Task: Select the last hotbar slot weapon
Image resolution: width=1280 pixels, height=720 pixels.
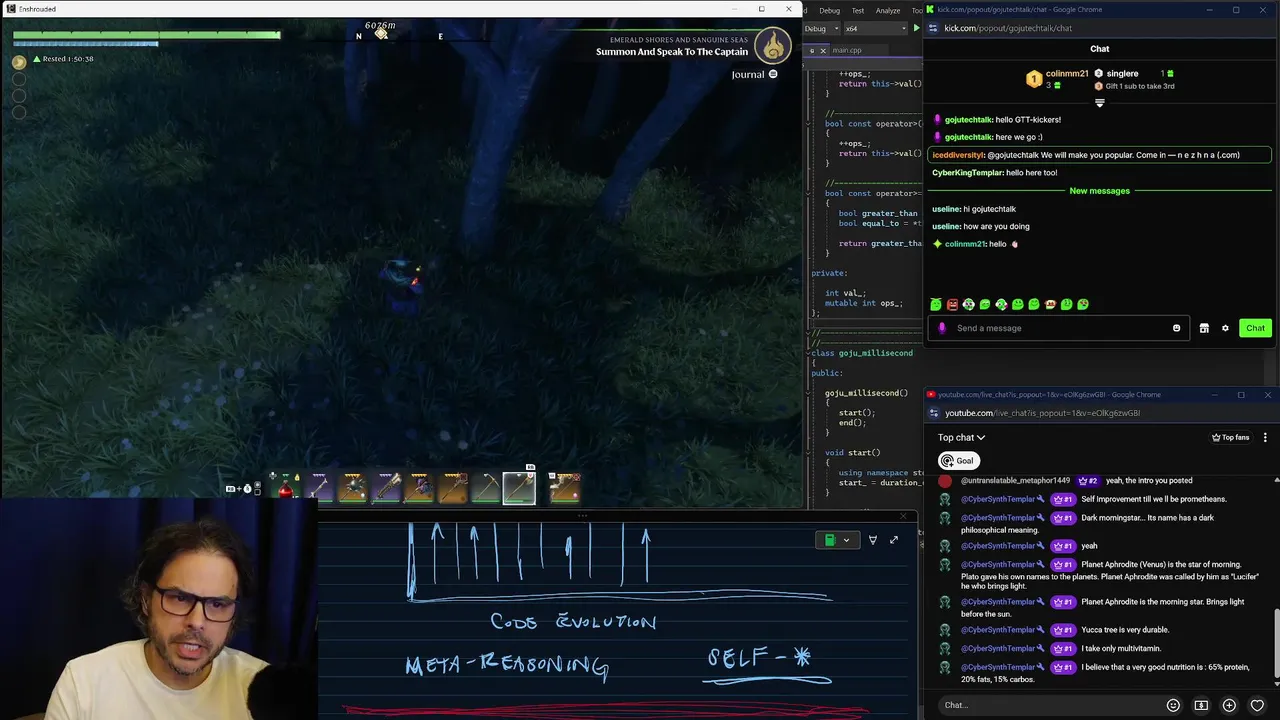Action: pos(565,487)
